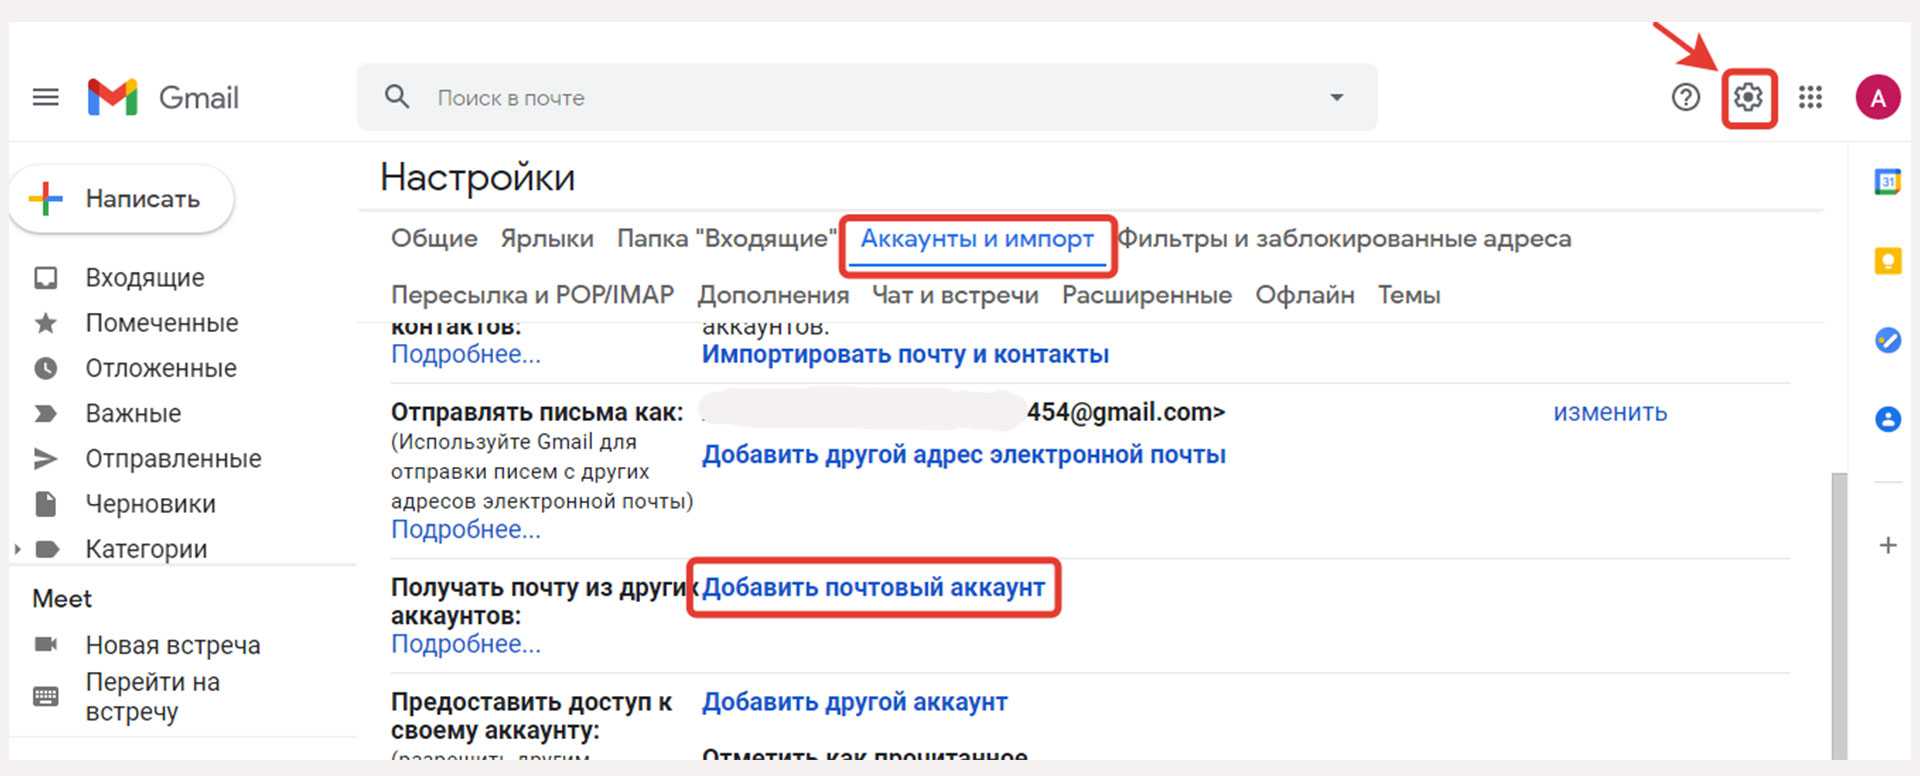Open Google Tasks side panel icon
Image resolution: width=1920 pixels, height=776 pixels.
click(x=1887, y=340)
